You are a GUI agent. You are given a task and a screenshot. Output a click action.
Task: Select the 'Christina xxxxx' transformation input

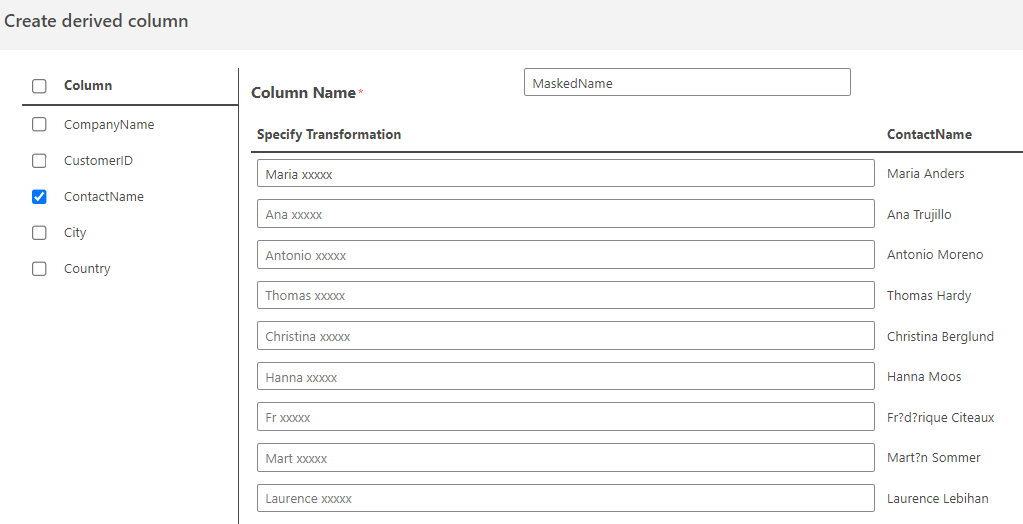(565, 336)
